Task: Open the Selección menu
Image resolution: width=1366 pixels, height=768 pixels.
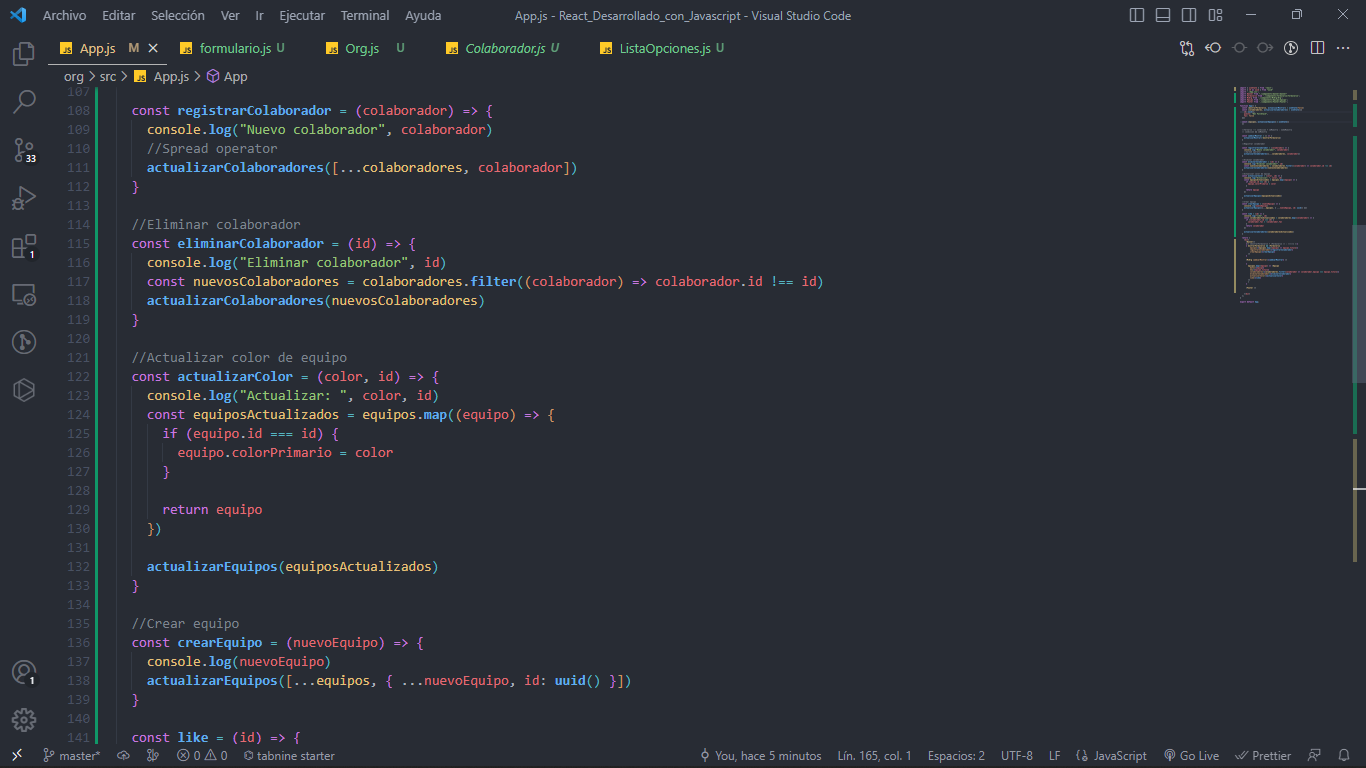Action: (178, 15)
